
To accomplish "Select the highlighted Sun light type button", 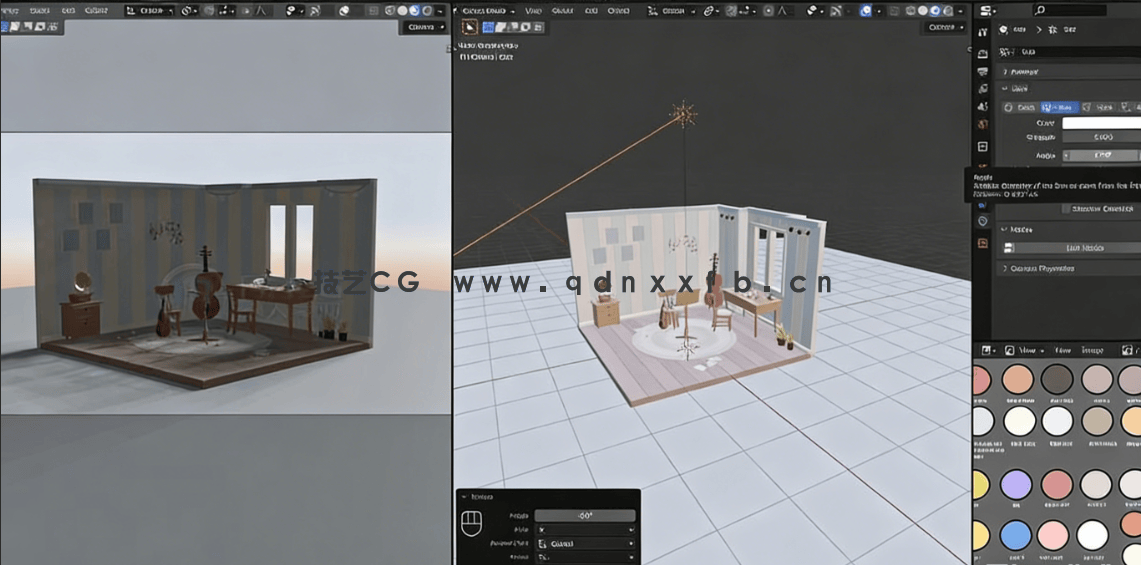I will coord(1060,107).
